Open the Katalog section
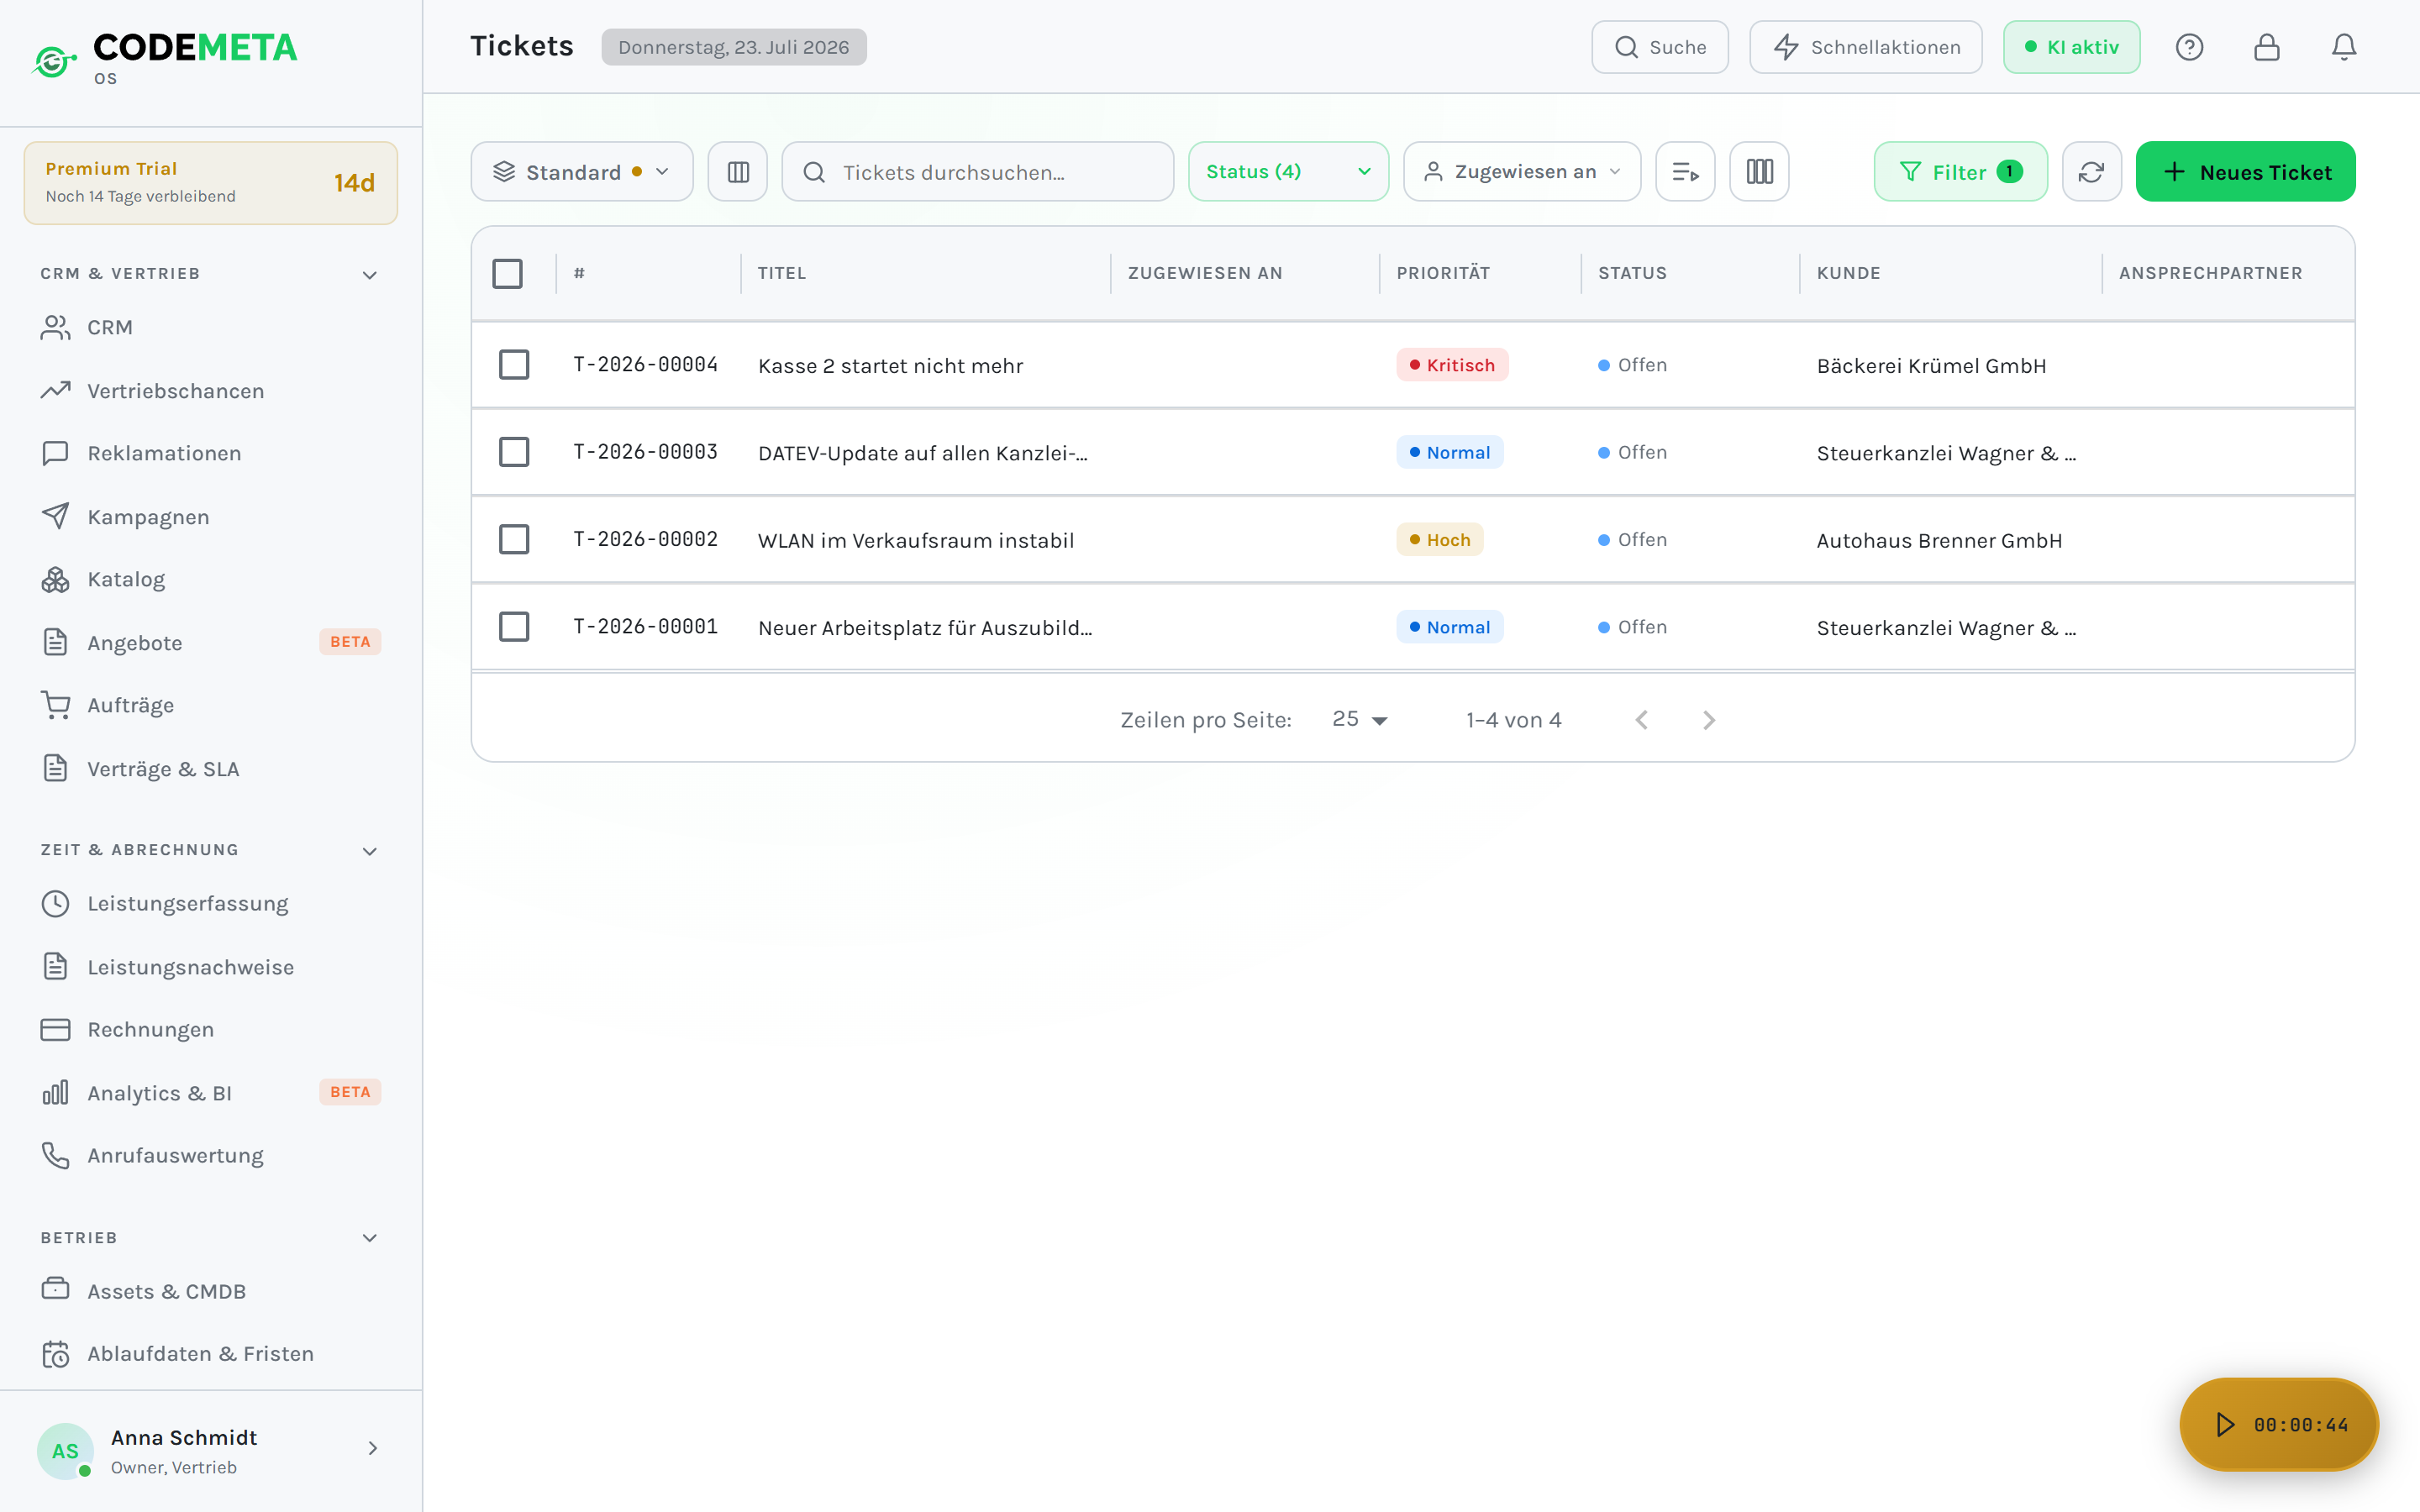Viewport: 2420px width, 1512px height. (210, 579)
